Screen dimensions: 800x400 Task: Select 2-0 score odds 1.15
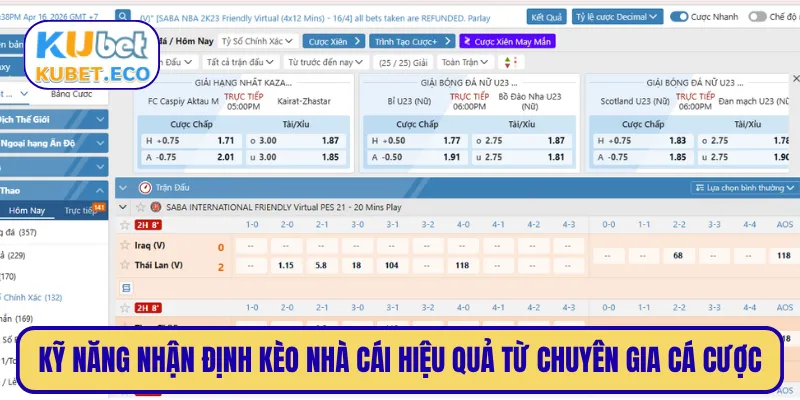(x=286, y=265)
